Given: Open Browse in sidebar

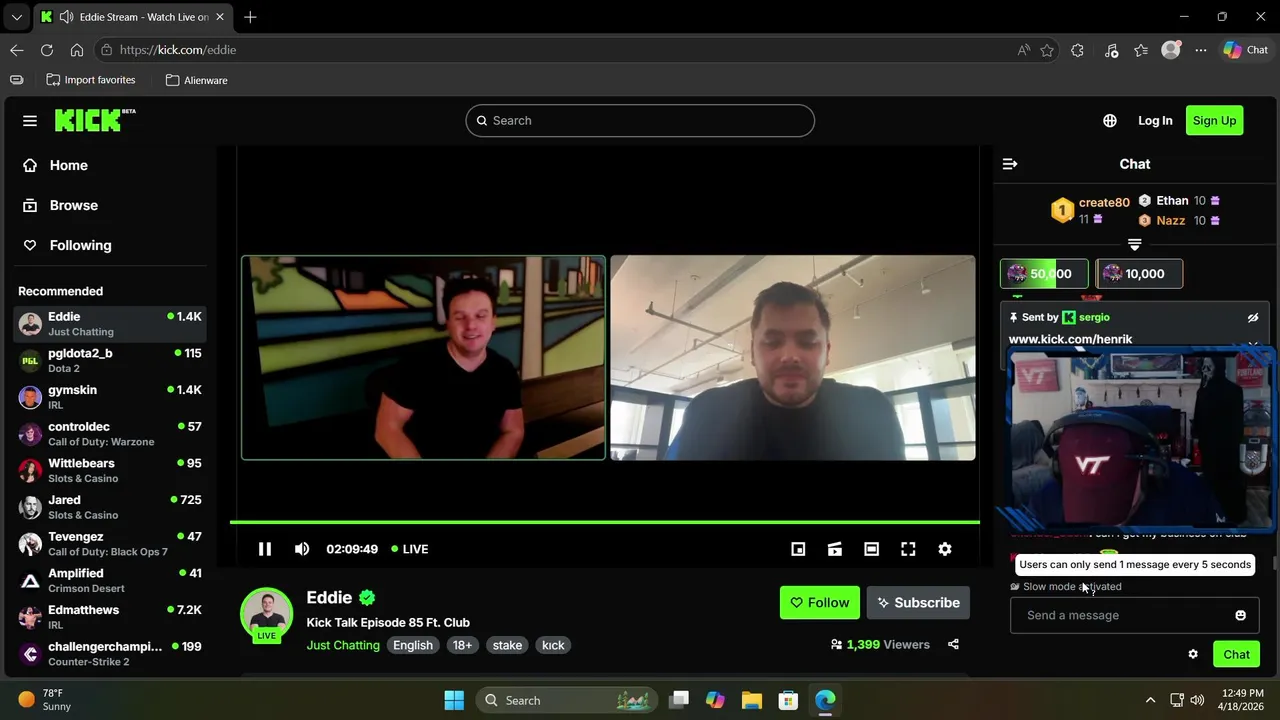Looking at the screenshot, I should coord(110,205).
